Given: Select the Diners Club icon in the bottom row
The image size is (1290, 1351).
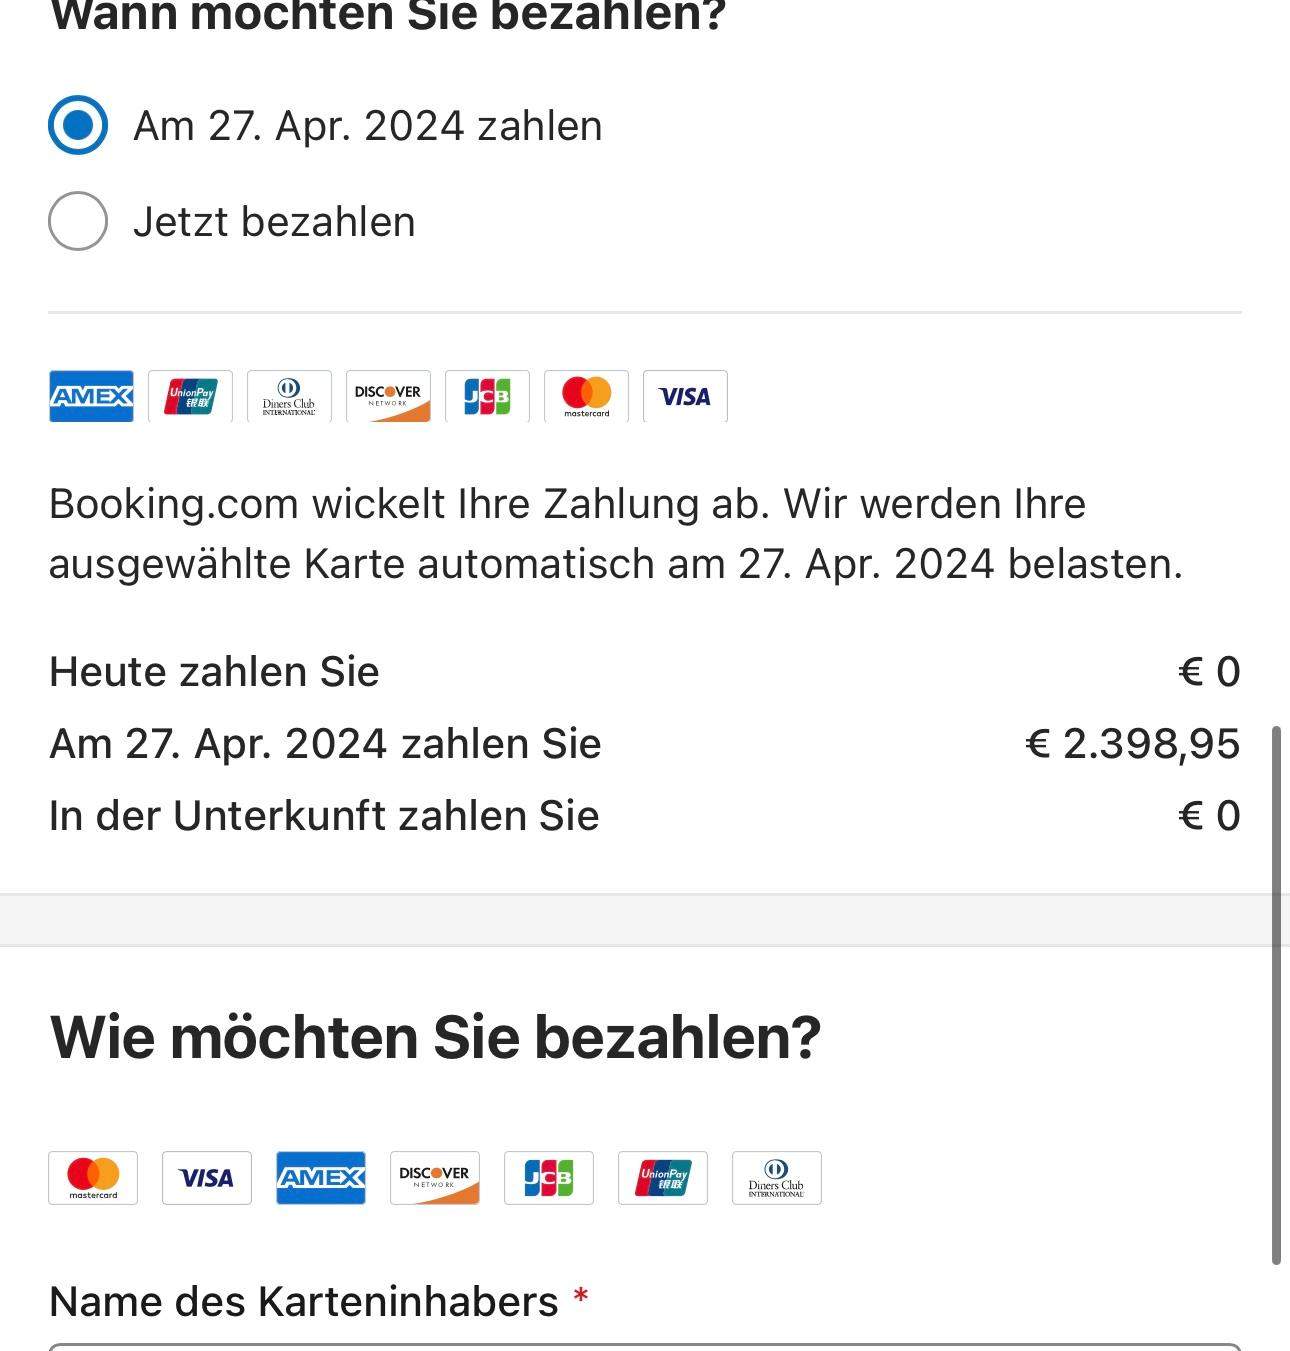Looking at the screenshot, I should pyautogui.click(x=776, y=1178).
